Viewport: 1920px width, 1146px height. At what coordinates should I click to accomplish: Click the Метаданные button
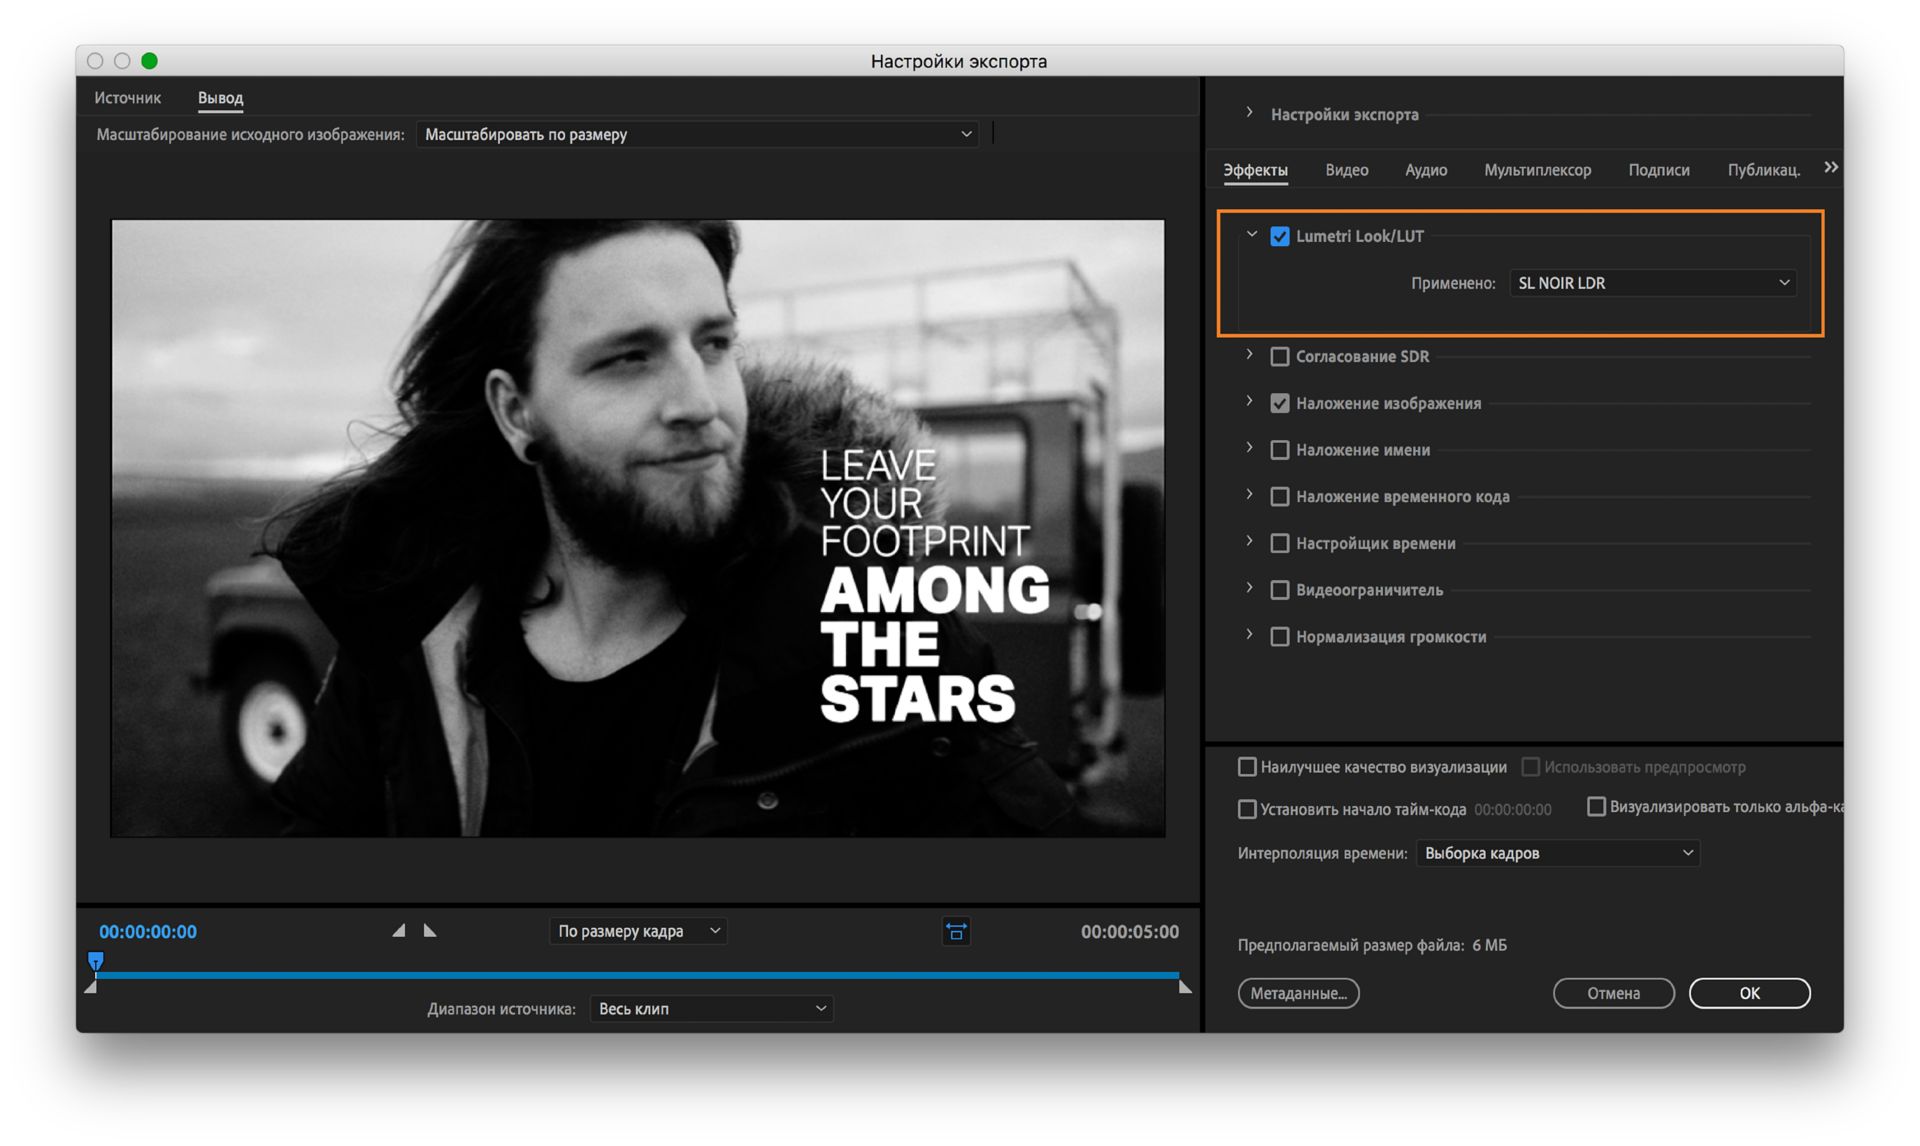[1298, 993]
